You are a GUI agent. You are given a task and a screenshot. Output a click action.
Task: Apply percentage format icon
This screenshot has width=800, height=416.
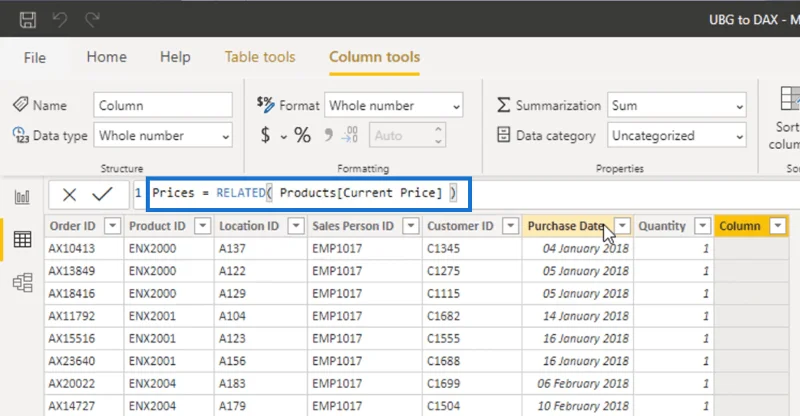coord(302,135)
